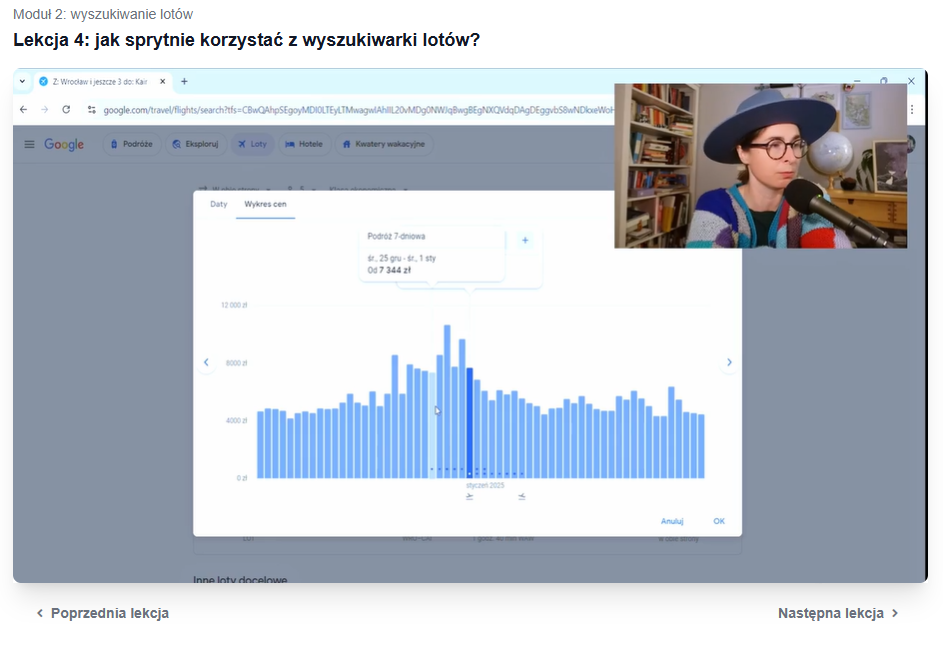Click Anuluj to cancel the dialog

[x=672, y=521]
